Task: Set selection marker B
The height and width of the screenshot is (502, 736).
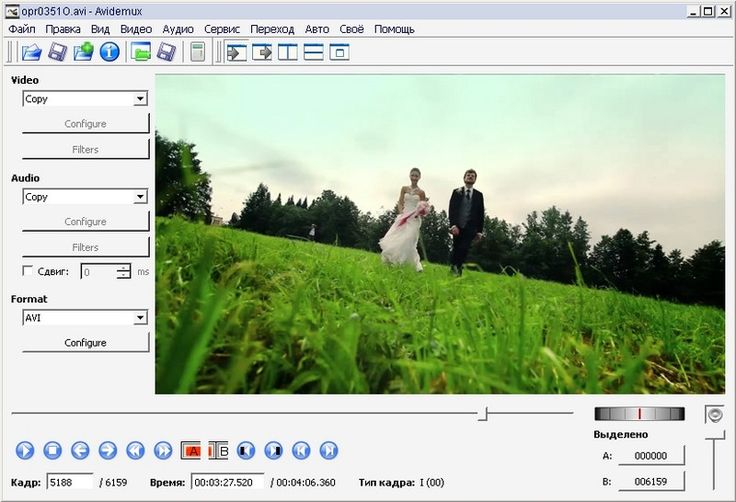Action: pos(218,451)
